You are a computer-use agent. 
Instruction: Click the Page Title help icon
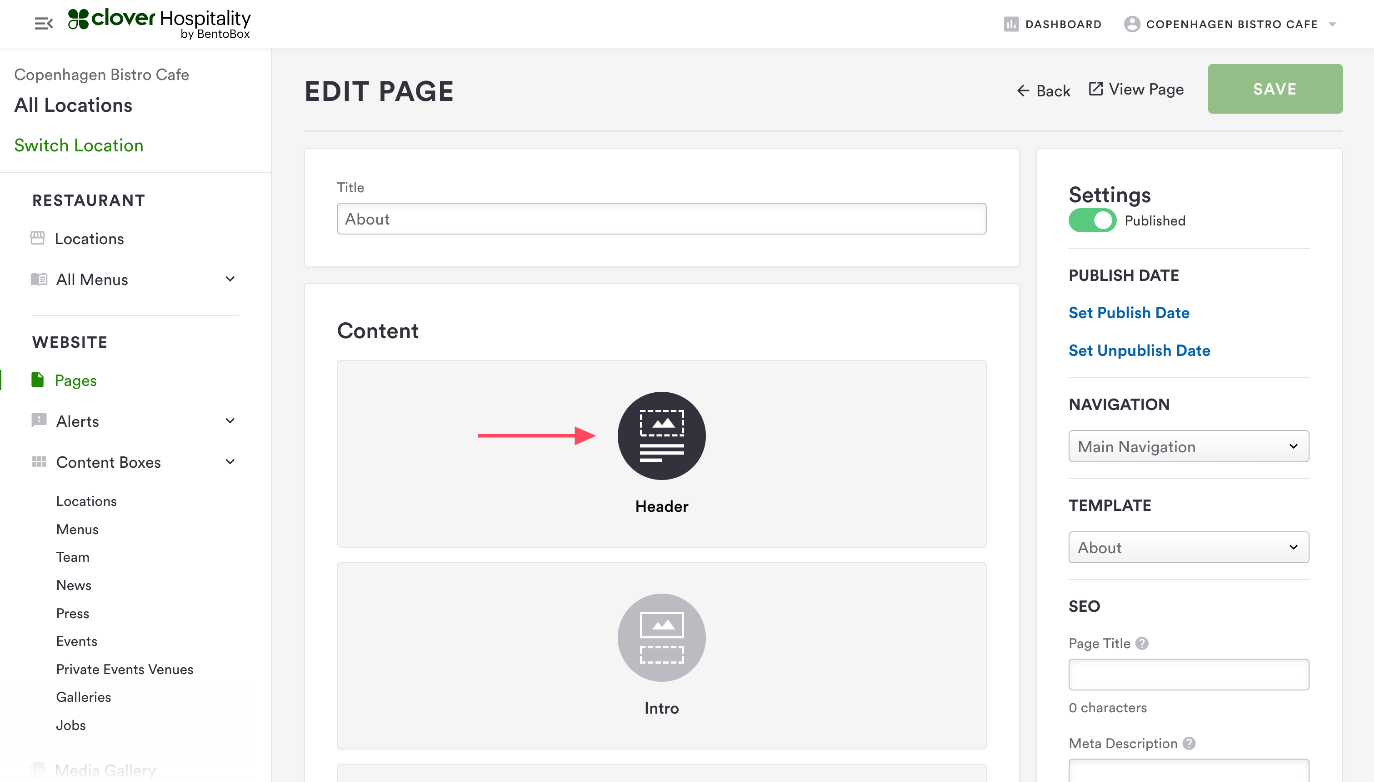[1142, 643]
